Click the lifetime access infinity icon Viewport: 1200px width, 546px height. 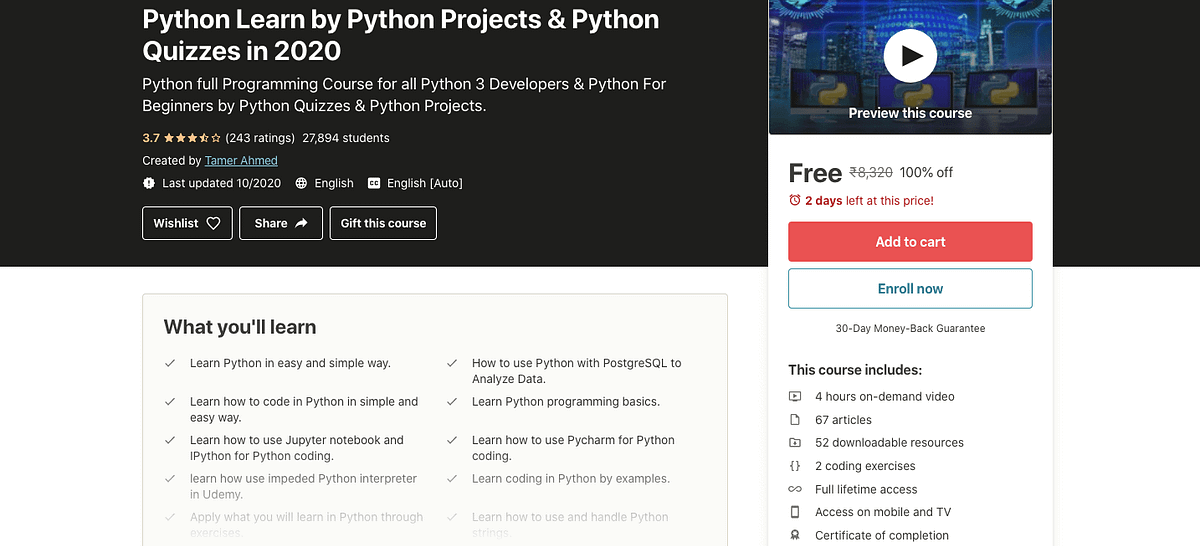tap(795, 489)
